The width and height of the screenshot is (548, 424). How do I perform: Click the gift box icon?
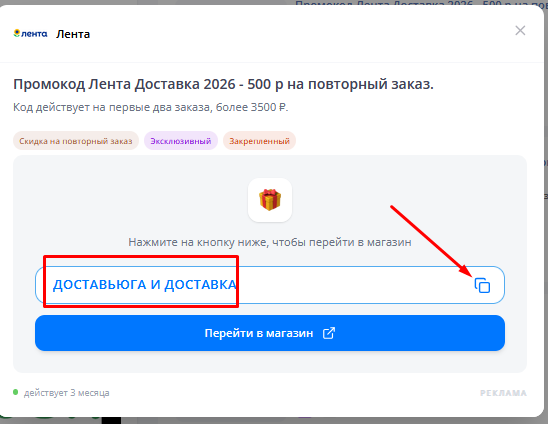click(x=270, y=200)
